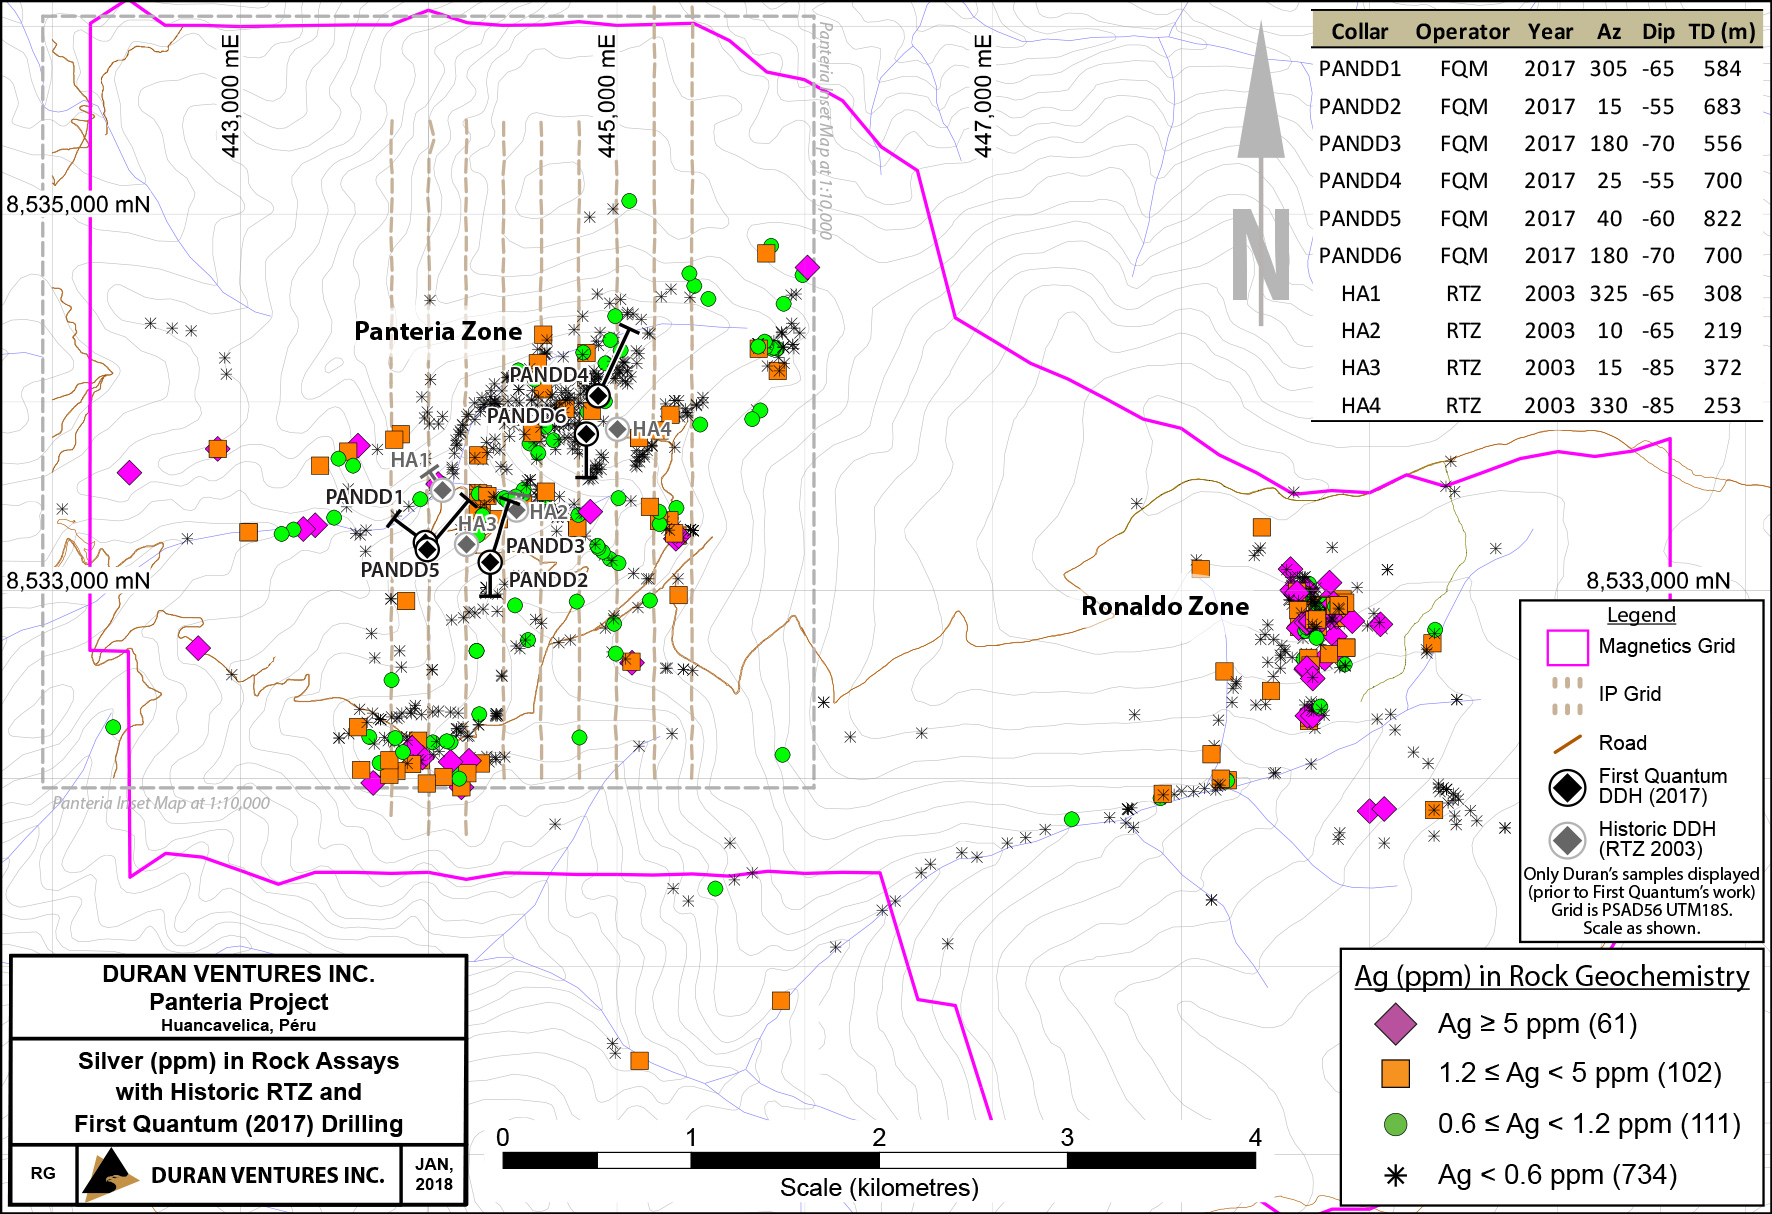The width and height of the screenshot is (1772, 1214).
Task: Click the Huancavelica, Péru subtitle
Action: coord(238,1025)
